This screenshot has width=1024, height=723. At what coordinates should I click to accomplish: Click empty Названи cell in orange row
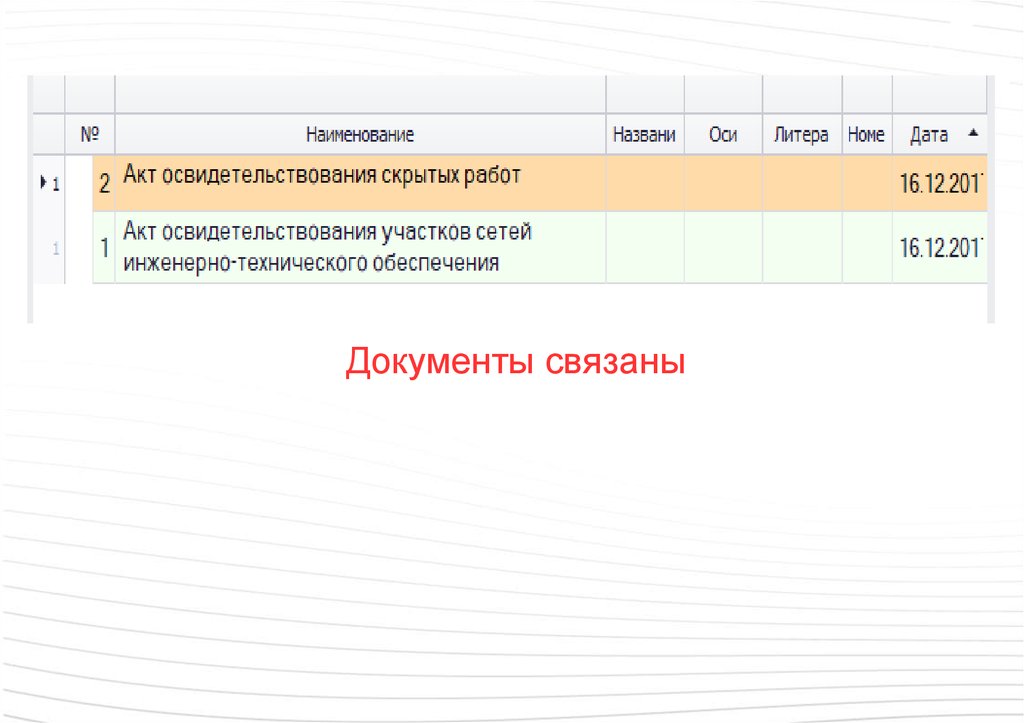pyautogui.click(x=644, y=183)
